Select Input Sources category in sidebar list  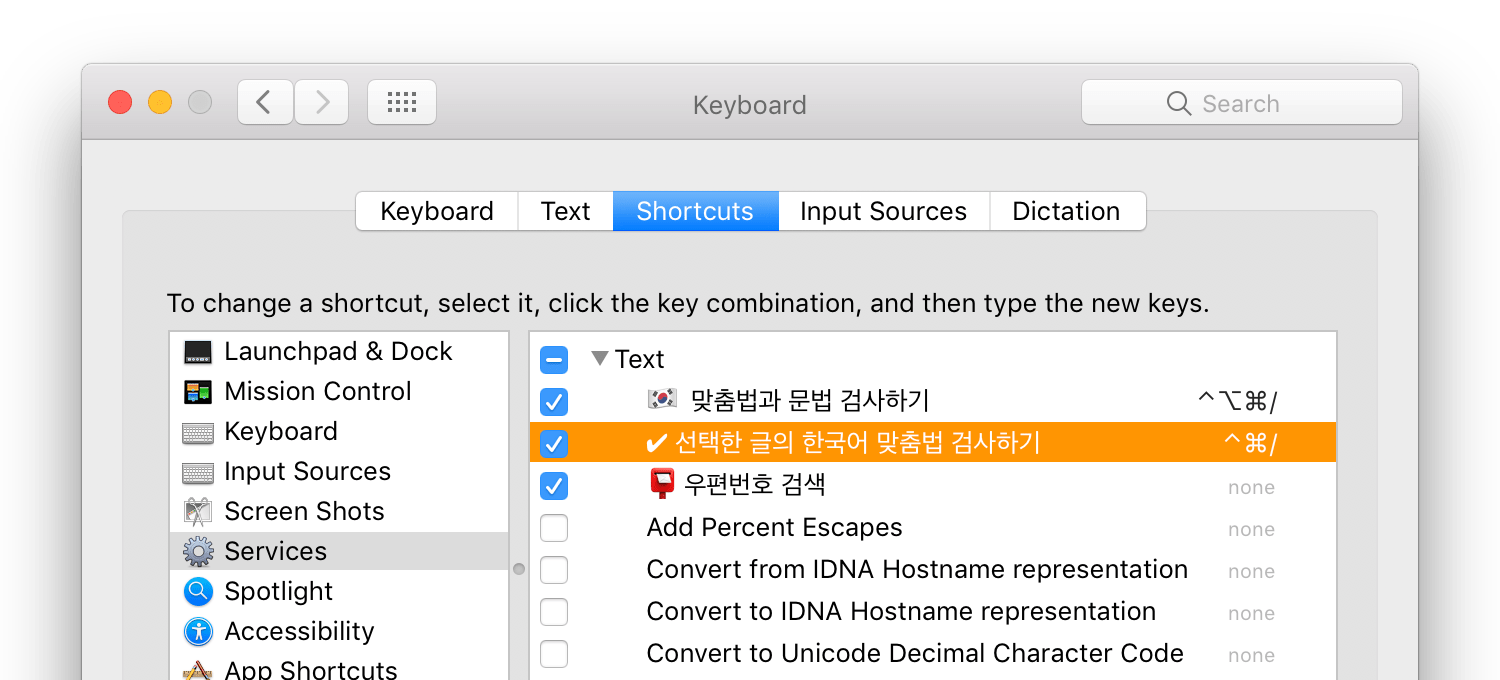point(339,472)
